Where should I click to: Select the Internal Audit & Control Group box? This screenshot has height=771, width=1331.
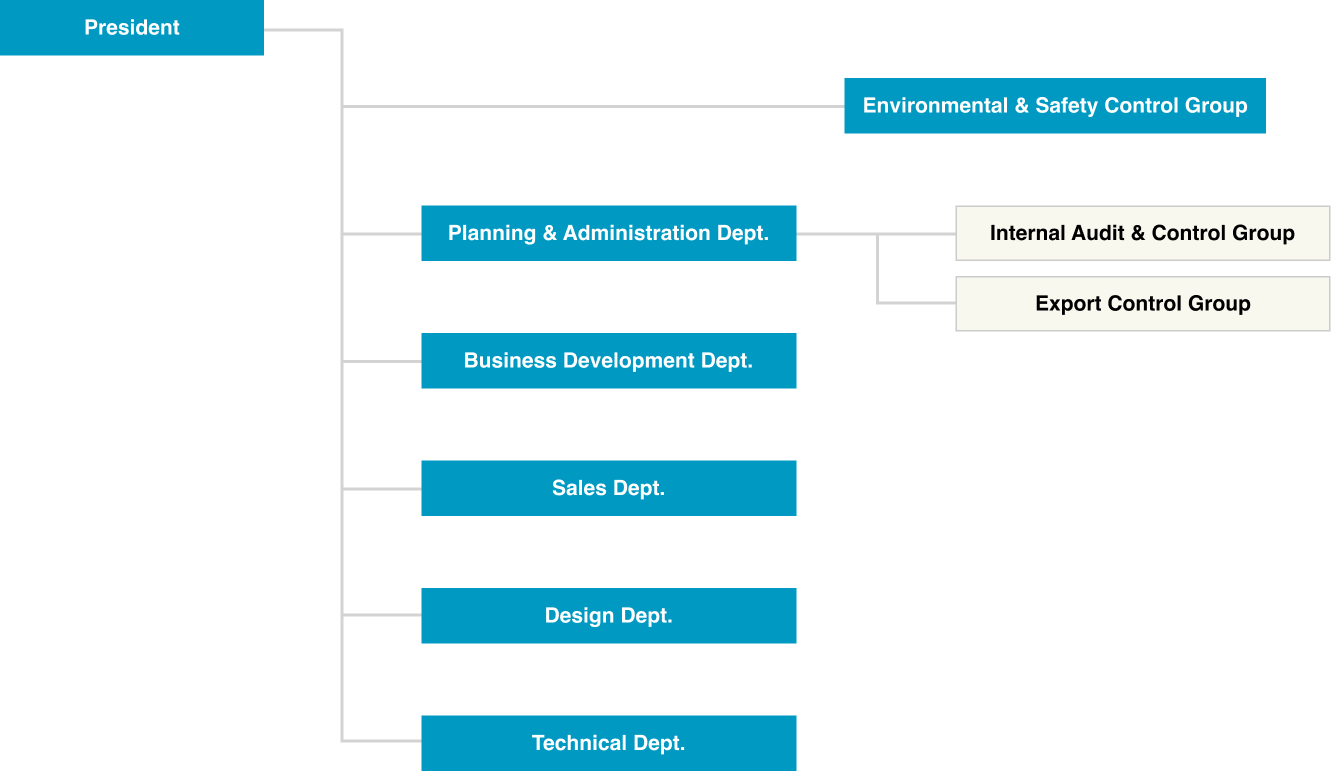click(1142, 233)
